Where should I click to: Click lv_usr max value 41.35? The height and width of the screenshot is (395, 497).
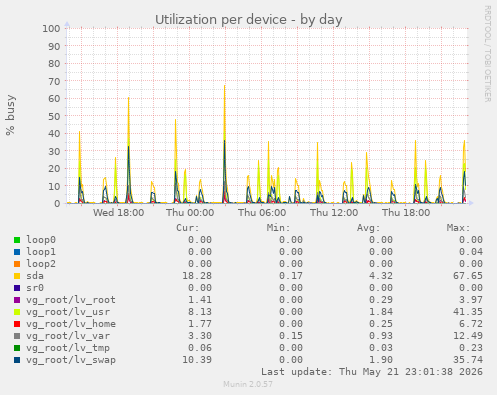coord(468,312)
